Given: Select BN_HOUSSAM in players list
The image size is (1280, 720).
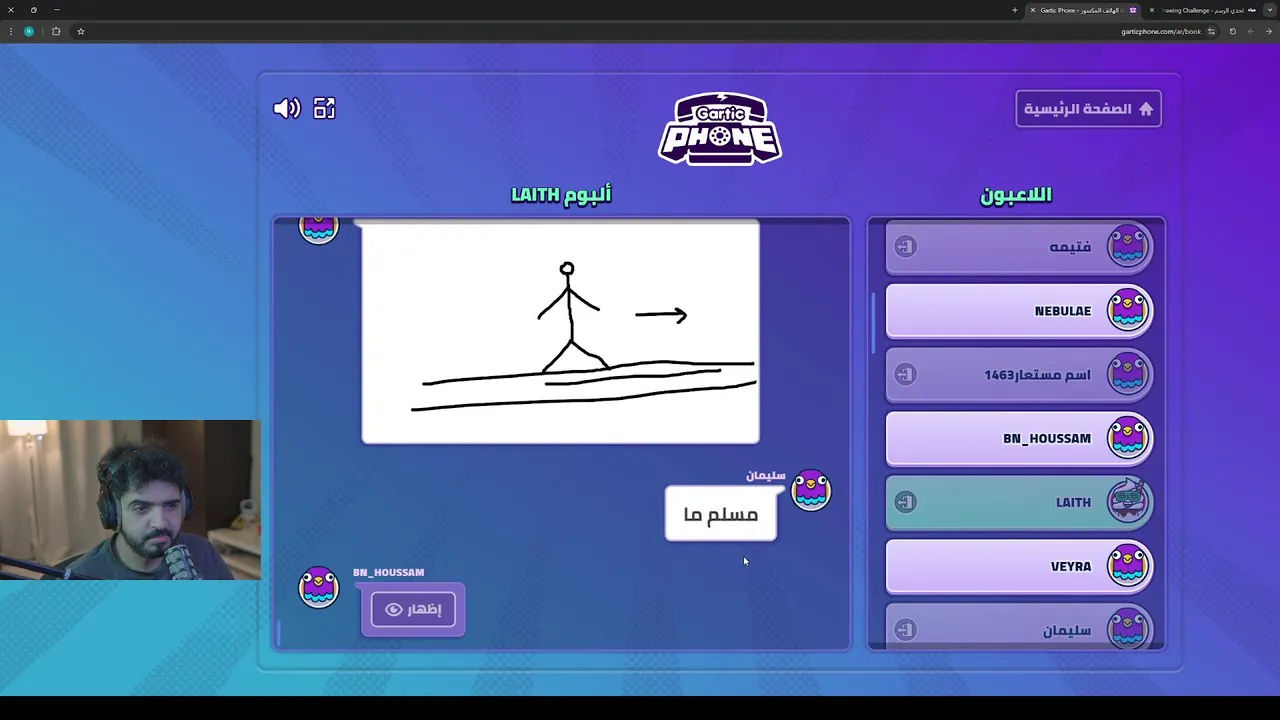Looking at the screenshot, I should pos(1019,439).
